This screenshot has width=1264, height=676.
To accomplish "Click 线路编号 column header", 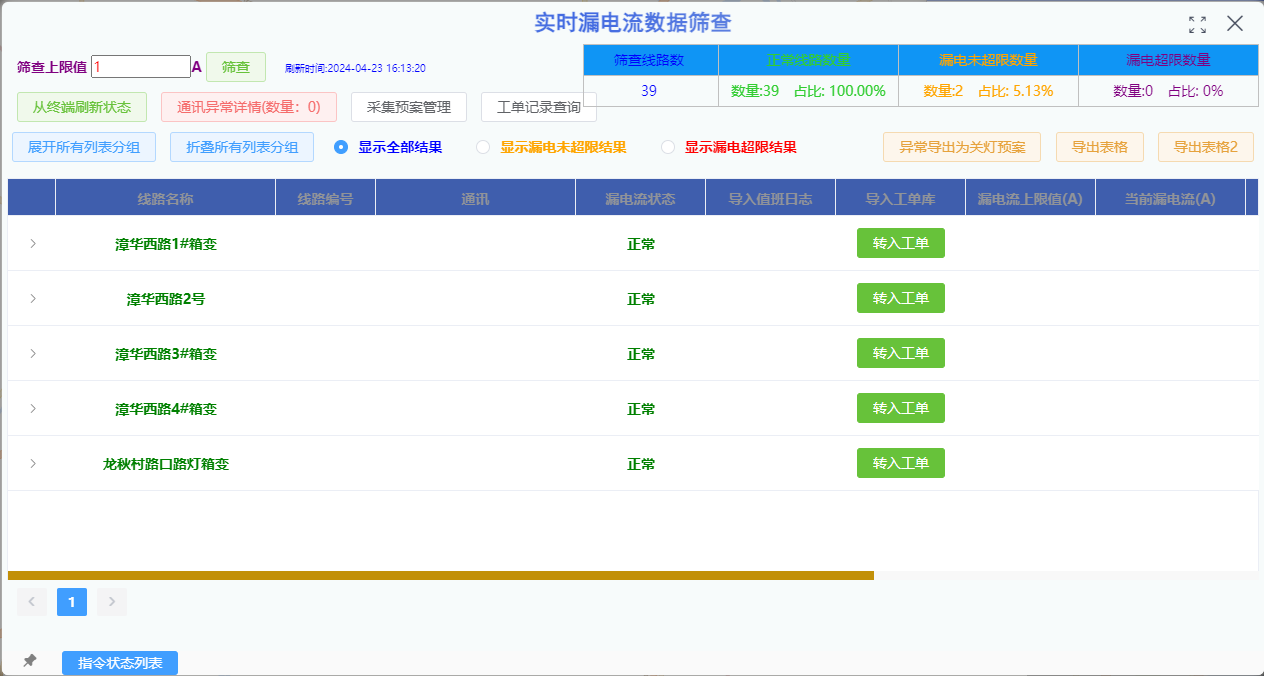I will (326, 198).
